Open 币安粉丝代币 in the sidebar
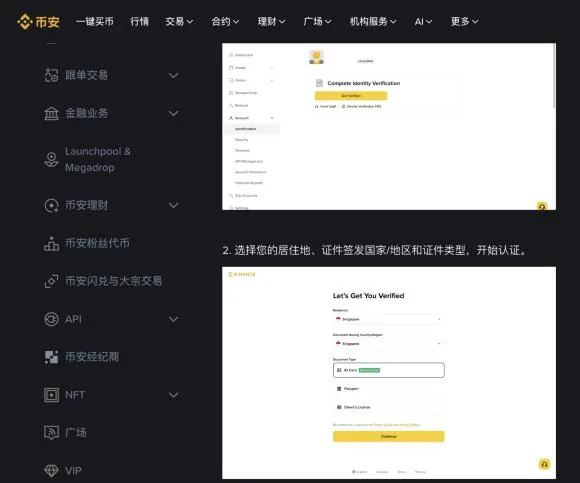The height and width of the screenshot is (483, 580). [x=97, y=243]
